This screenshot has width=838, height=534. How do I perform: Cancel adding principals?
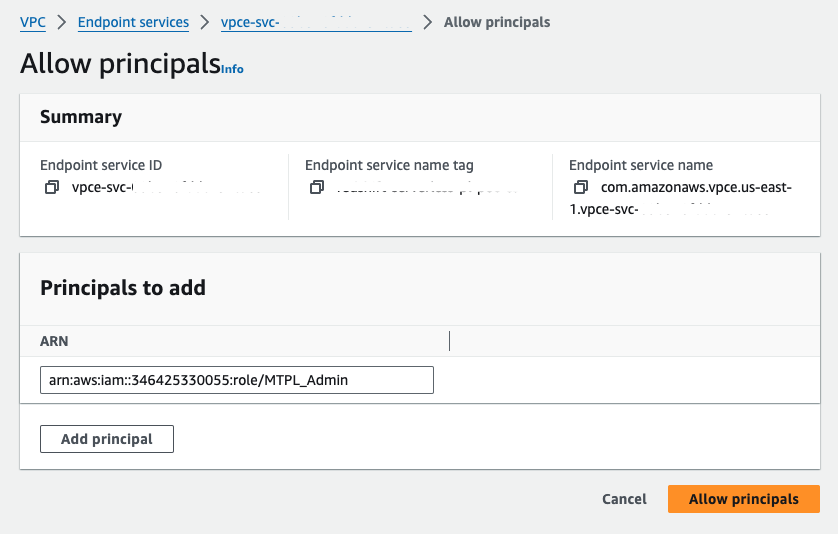pyautogui.click(x=624, y=499)
